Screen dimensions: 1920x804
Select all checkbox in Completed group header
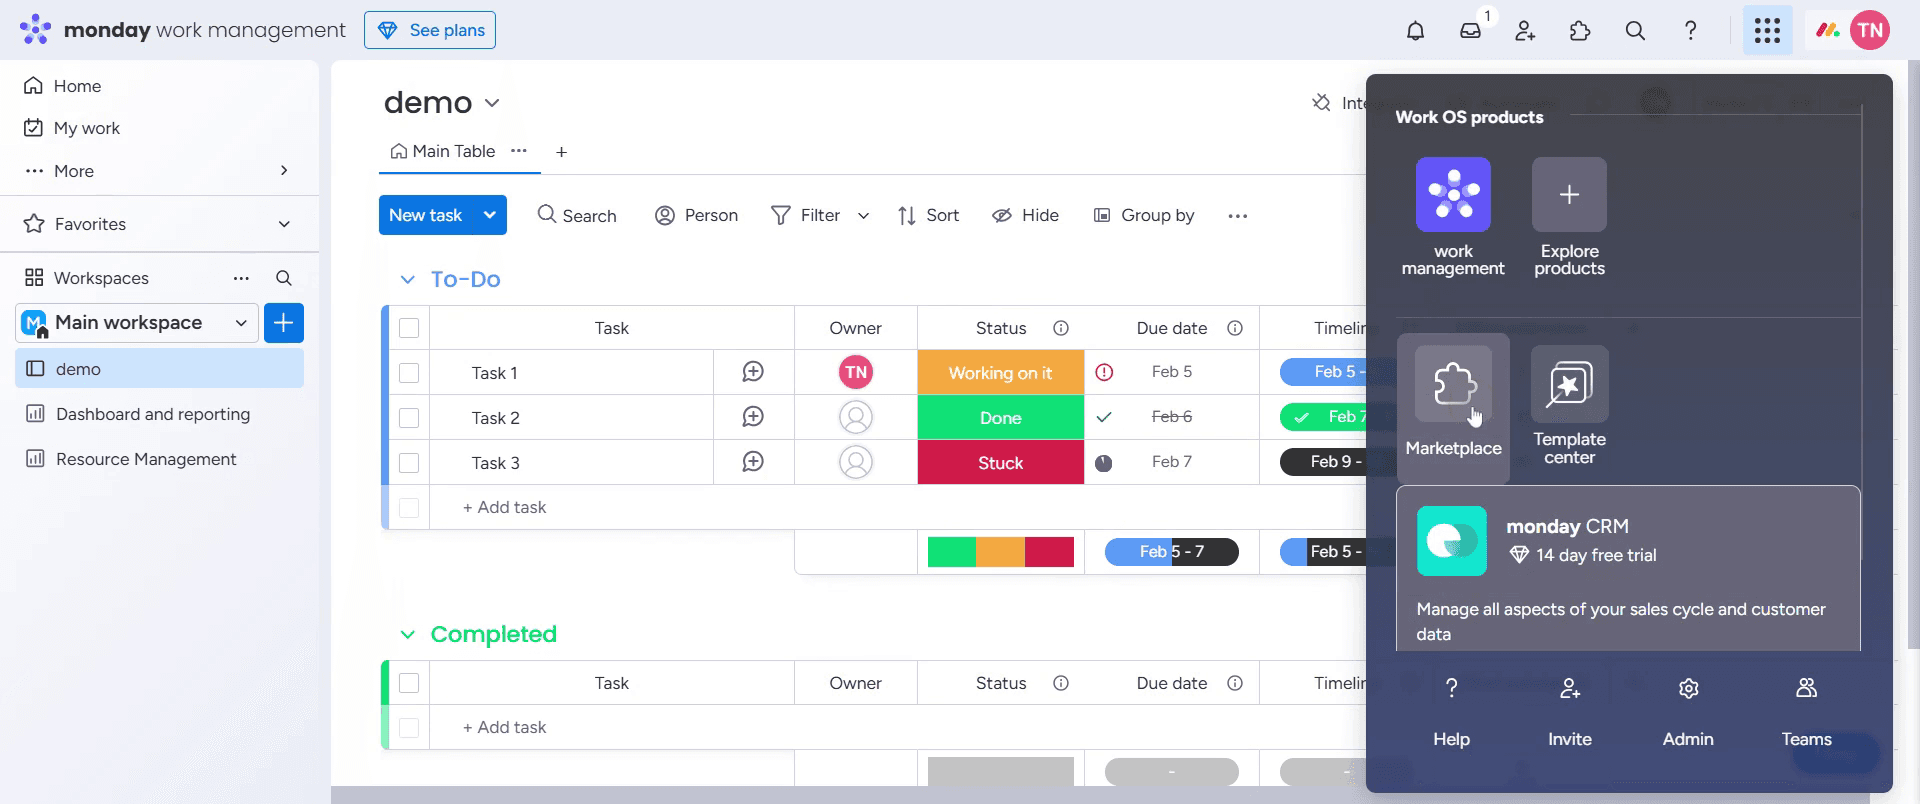pyautogui.click(x=409, y=683)
